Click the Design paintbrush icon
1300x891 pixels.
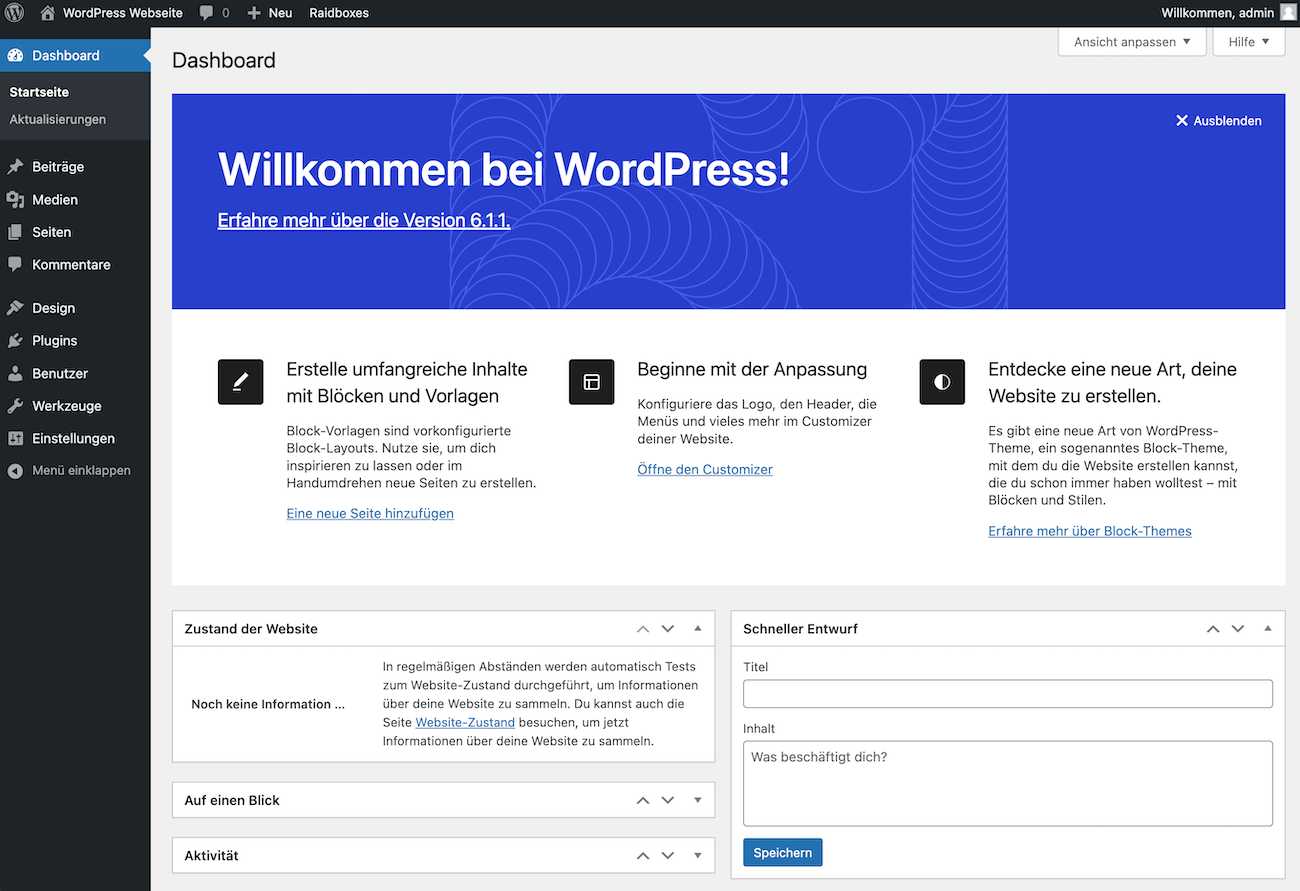click(15, 308)
